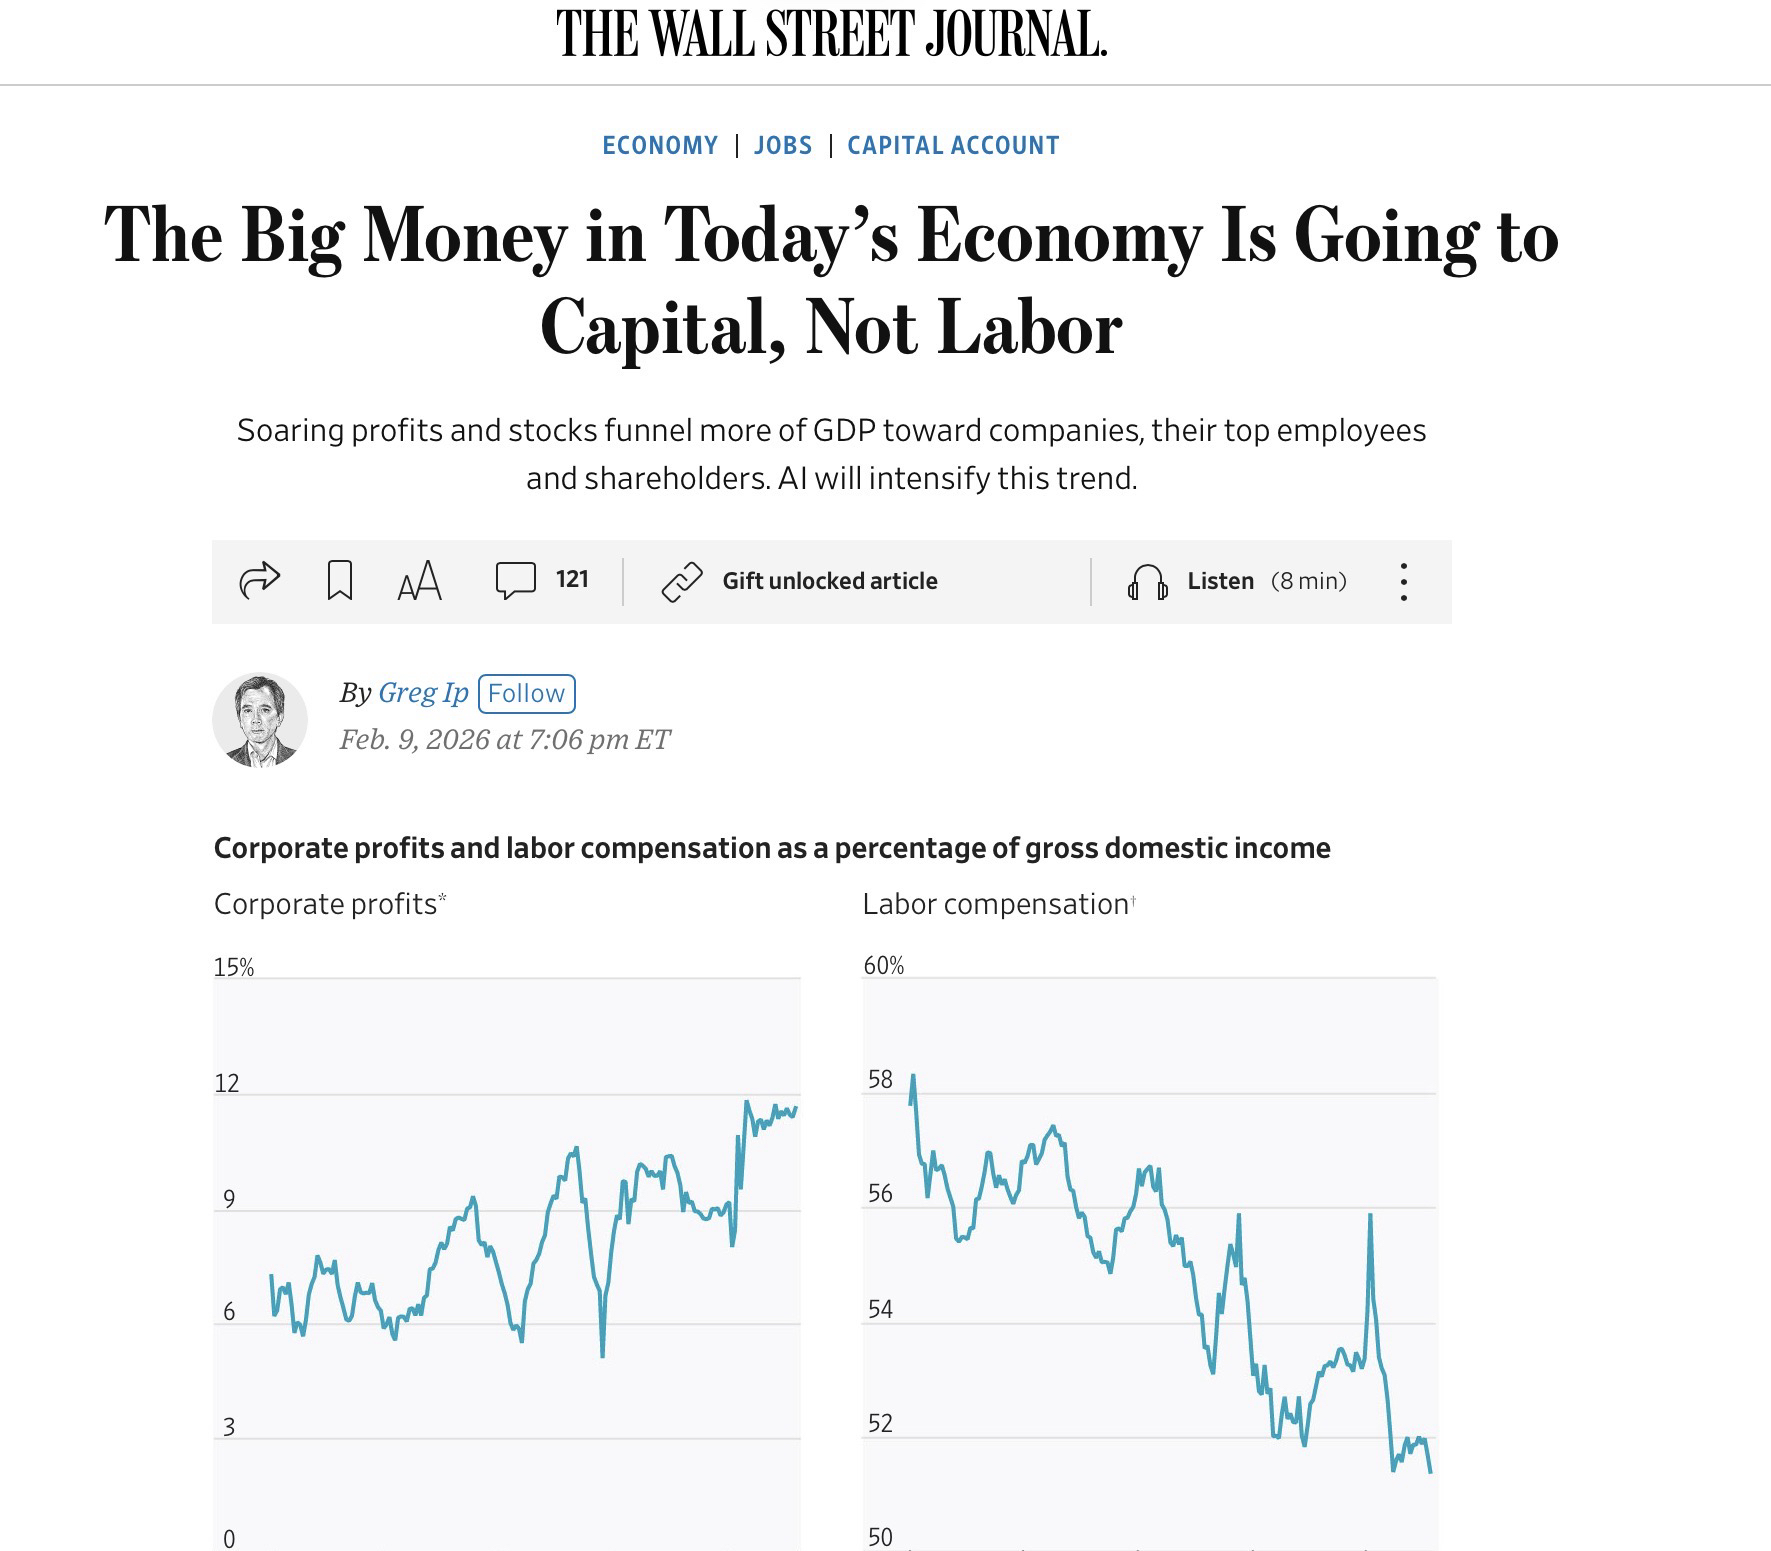This screenshot has width=1771, height=1551.
Task: Click the headphones listen icon
Action: [1147, 582]
